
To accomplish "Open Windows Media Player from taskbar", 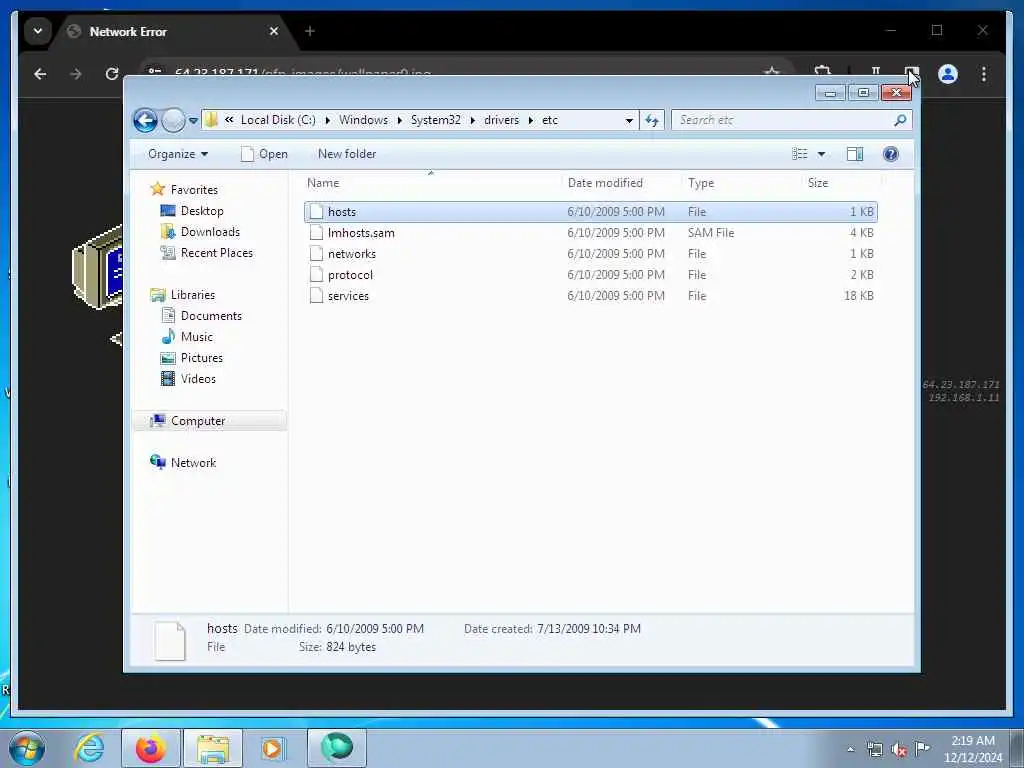I will [x=274, y=748].
